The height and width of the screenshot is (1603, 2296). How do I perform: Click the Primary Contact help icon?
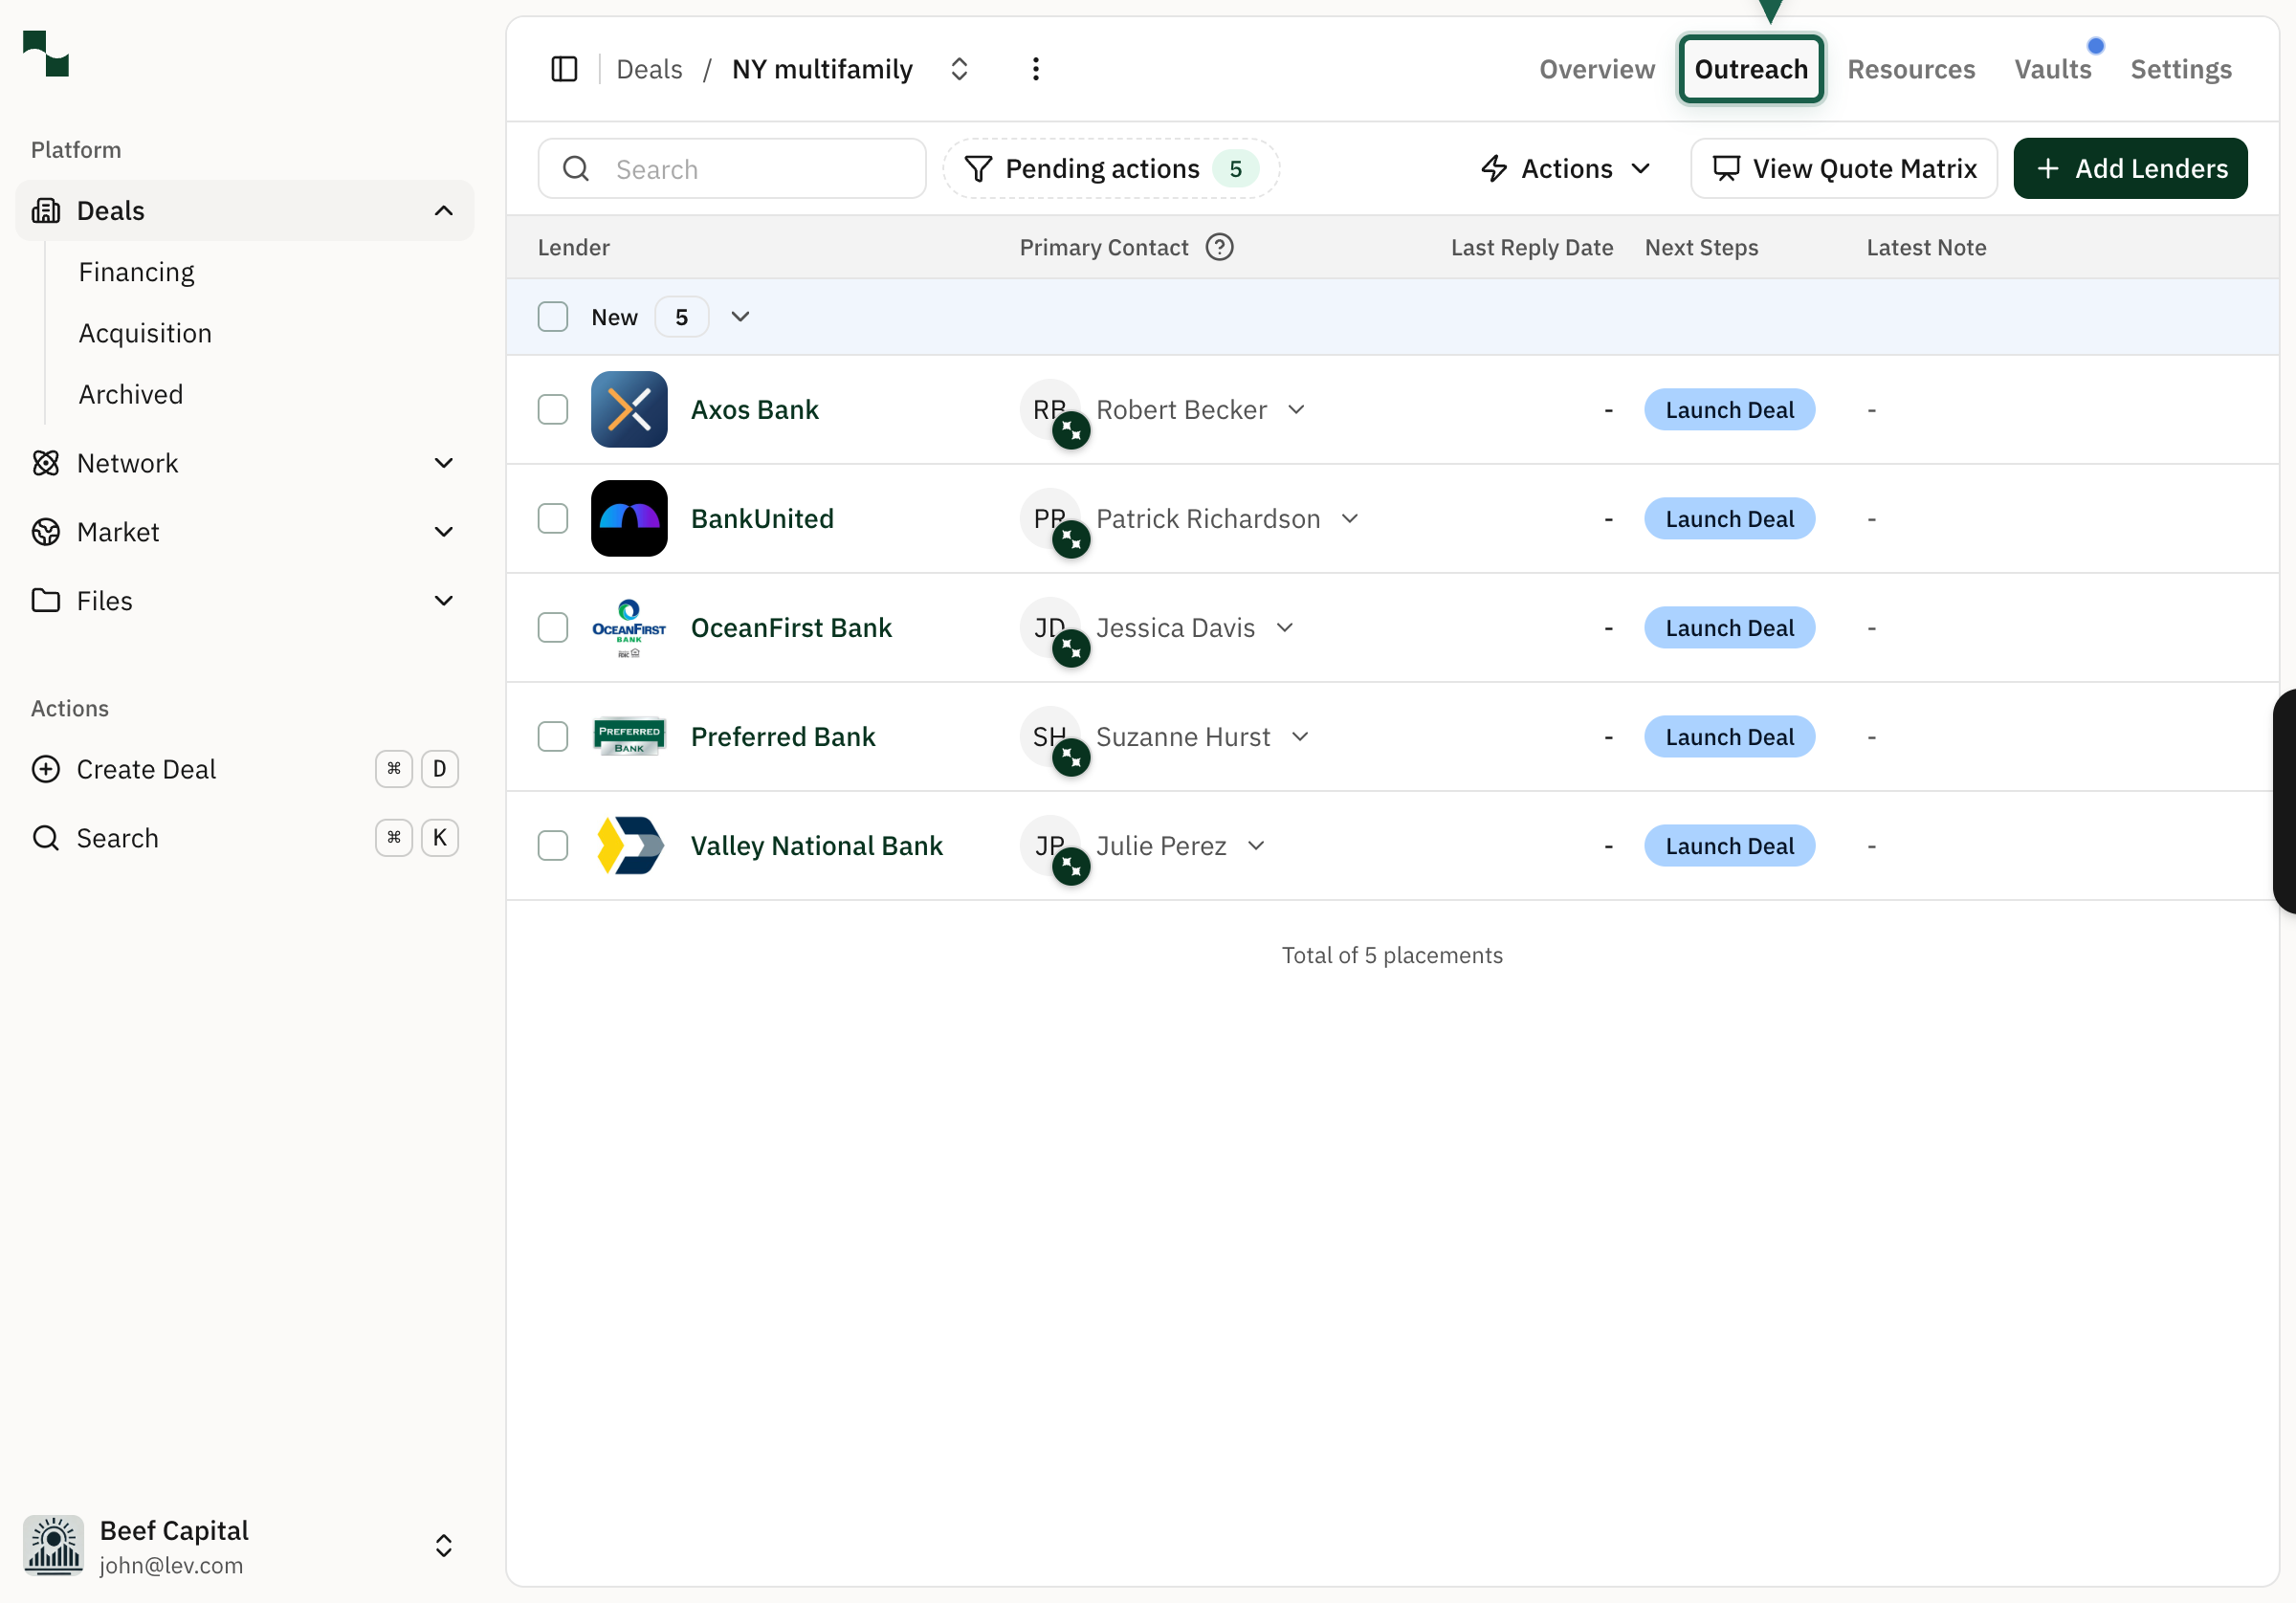[1219, 247]
